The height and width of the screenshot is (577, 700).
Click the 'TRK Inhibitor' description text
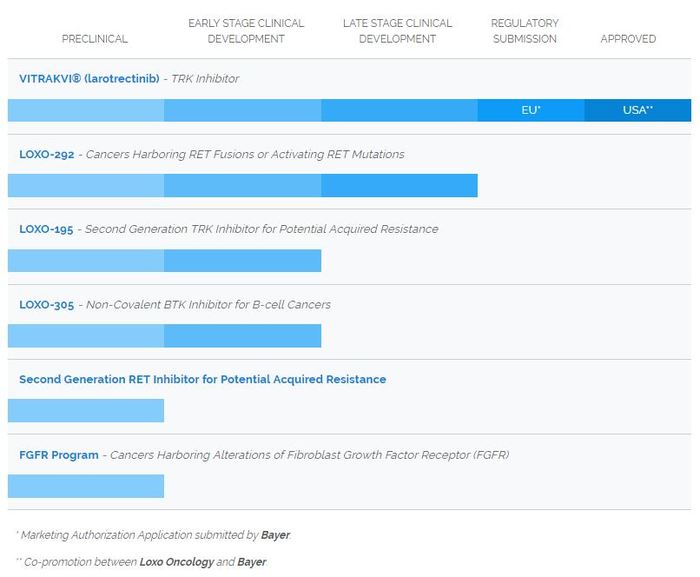[x=205, y=79]
